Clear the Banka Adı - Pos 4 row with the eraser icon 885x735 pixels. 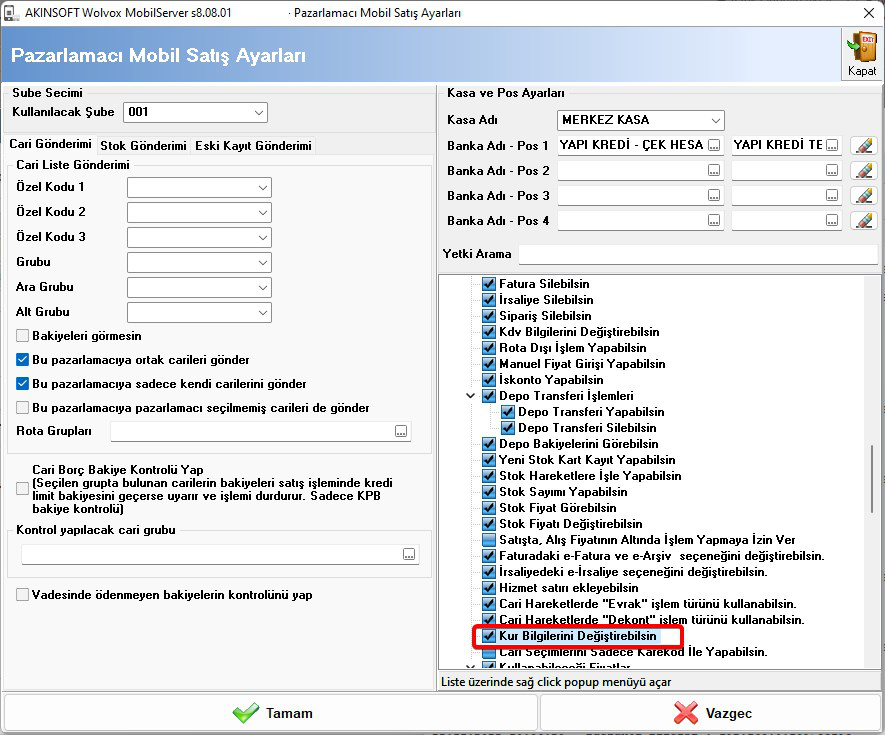(864, 220)
